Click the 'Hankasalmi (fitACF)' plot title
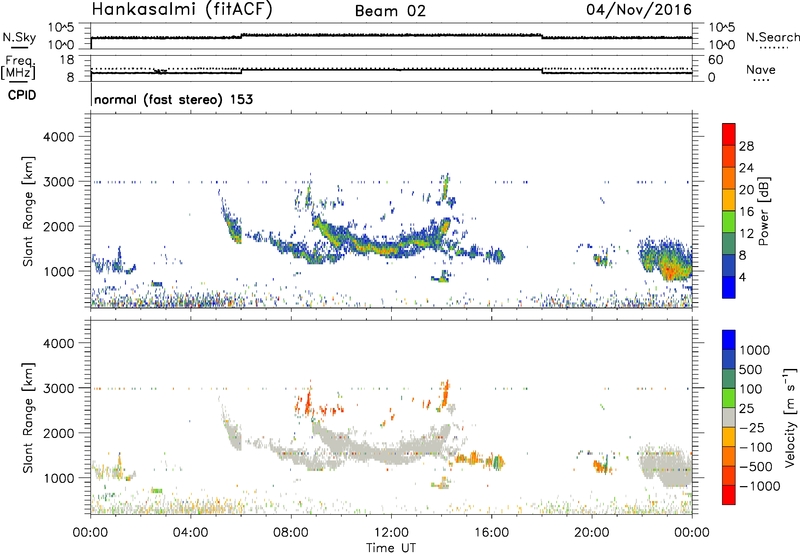Screen dimensions: 800x554 click(182, 9)
